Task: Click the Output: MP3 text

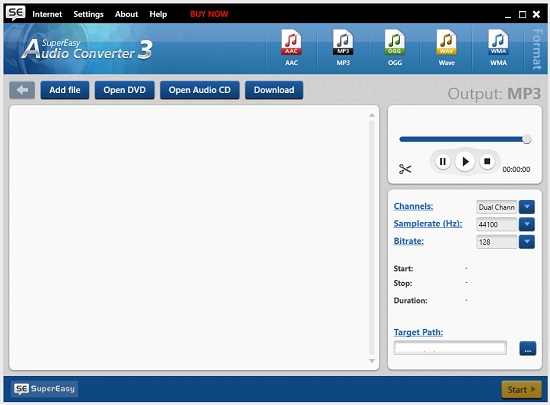Action: [494, 94]
